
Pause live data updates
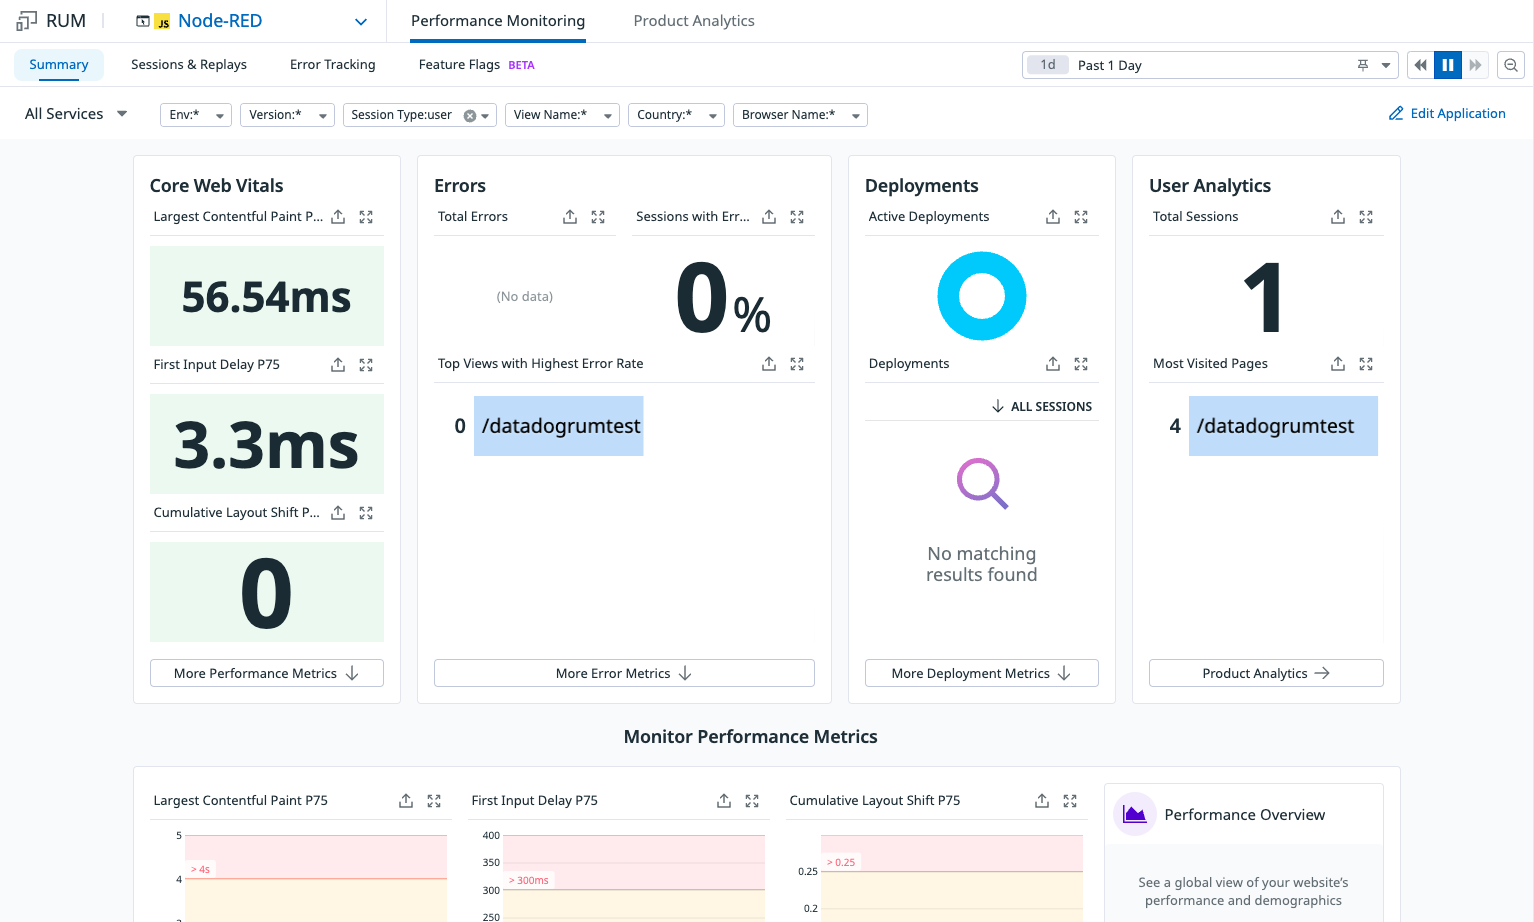click(1448, 65)
